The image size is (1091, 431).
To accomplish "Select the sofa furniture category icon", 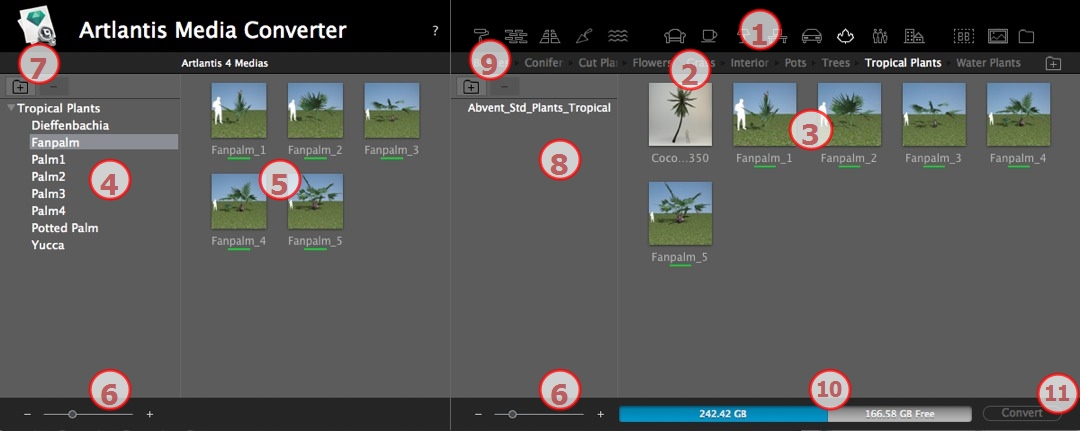I will coord(675,36).
